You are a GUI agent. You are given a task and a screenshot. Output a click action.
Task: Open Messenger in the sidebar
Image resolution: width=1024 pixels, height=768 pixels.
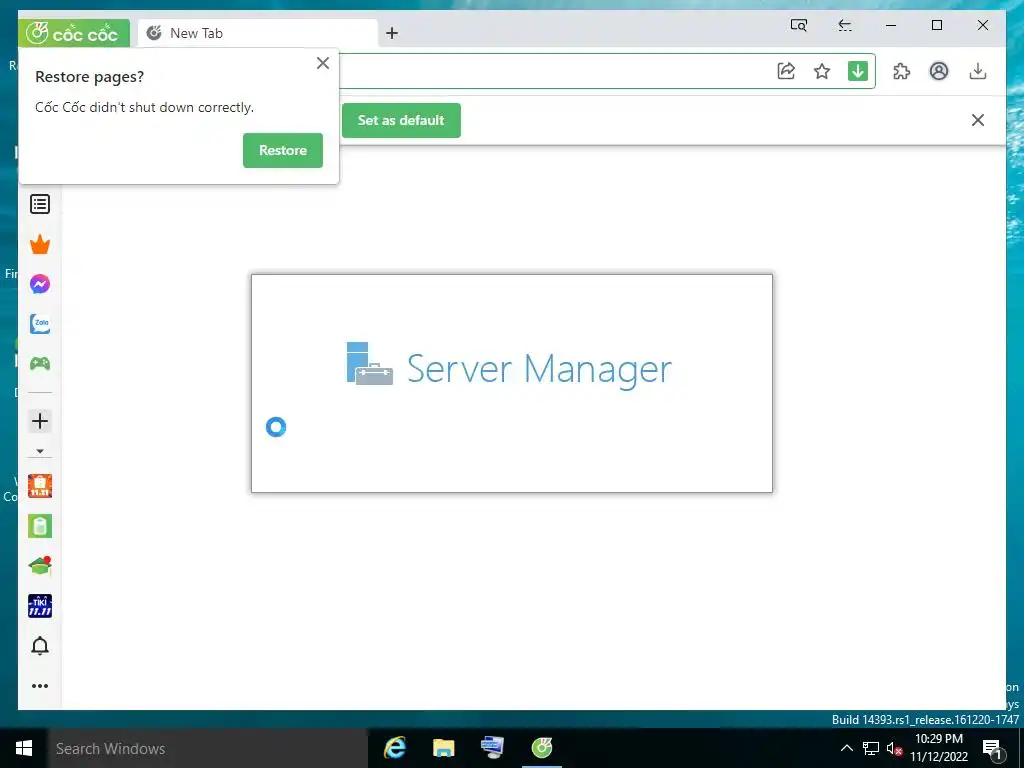pos(40,284)
